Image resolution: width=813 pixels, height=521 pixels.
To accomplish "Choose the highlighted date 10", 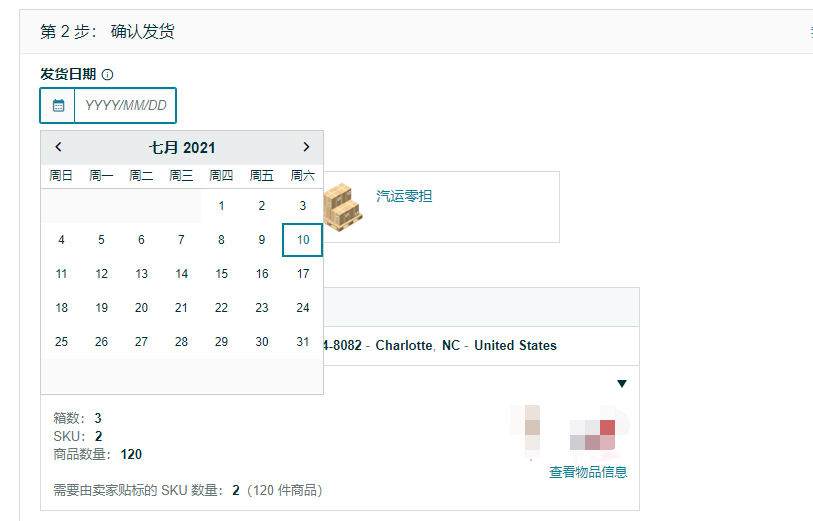I will (303, 240).
